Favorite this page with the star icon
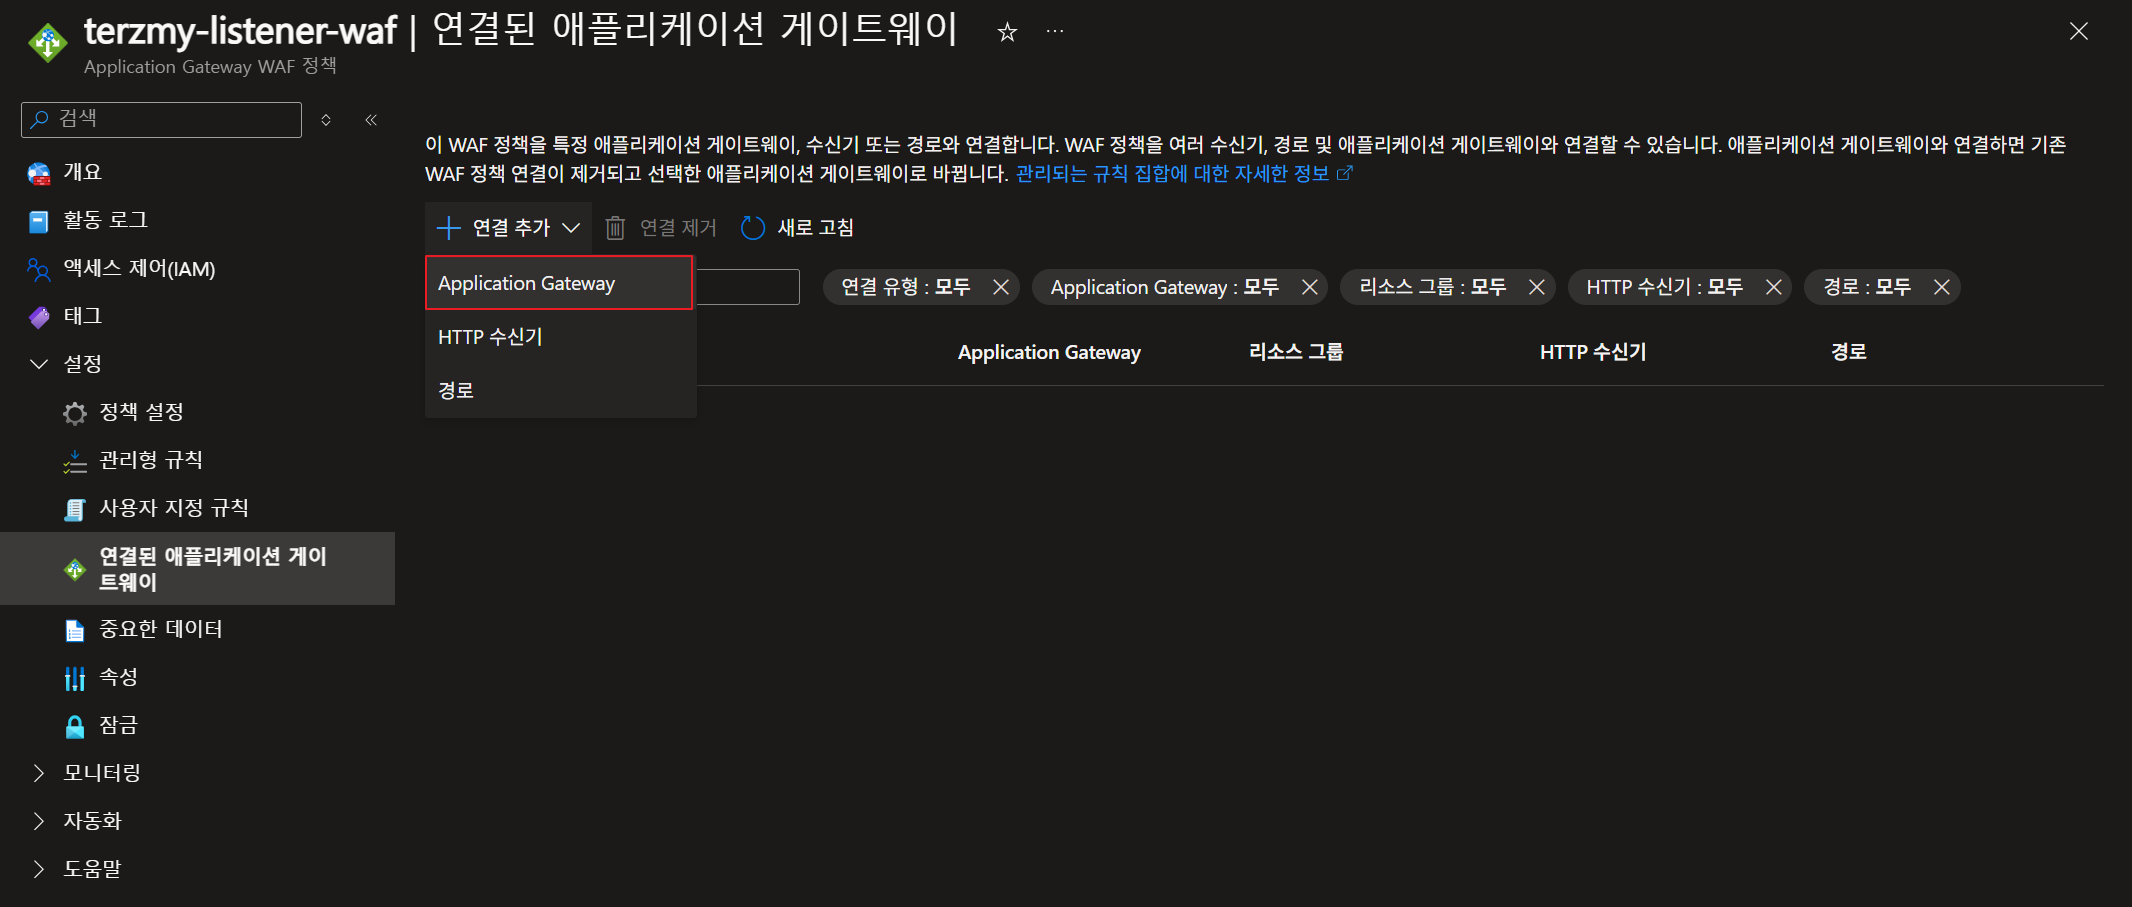Image resolution: width=2132 pixels, height=907 pixels. pos(1007,33)
